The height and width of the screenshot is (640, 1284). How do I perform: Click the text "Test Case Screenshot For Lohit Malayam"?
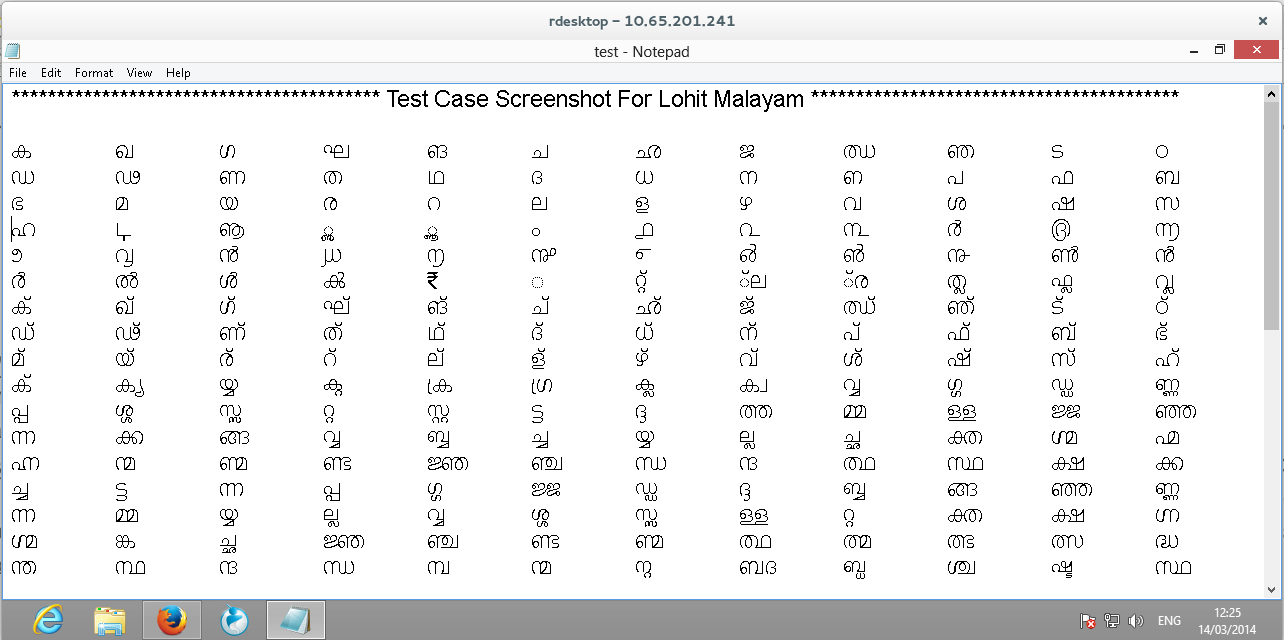[x=595, y=99]
